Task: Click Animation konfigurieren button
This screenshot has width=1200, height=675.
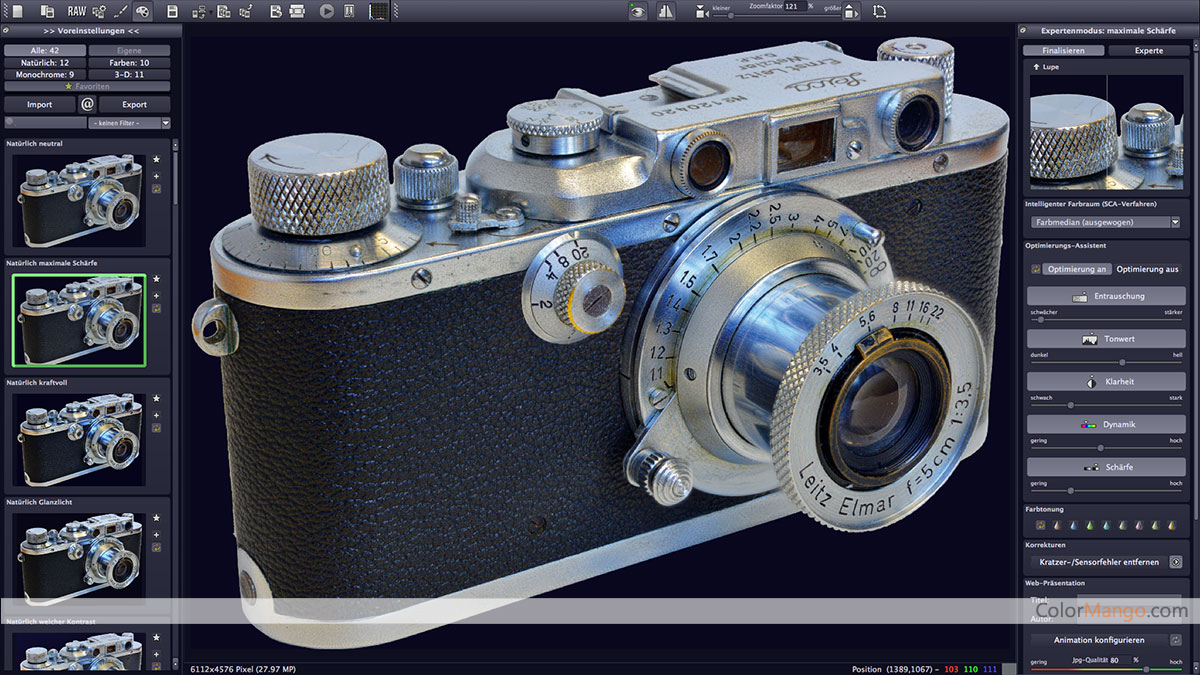Action: point(1098,640)
